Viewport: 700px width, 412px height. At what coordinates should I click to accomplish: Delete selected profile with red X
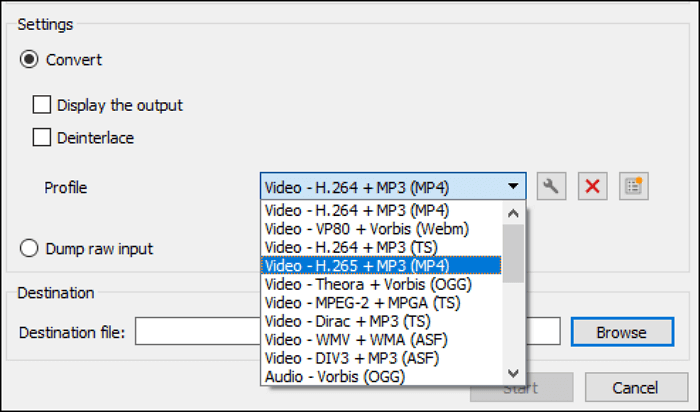(x=591, y=186)
